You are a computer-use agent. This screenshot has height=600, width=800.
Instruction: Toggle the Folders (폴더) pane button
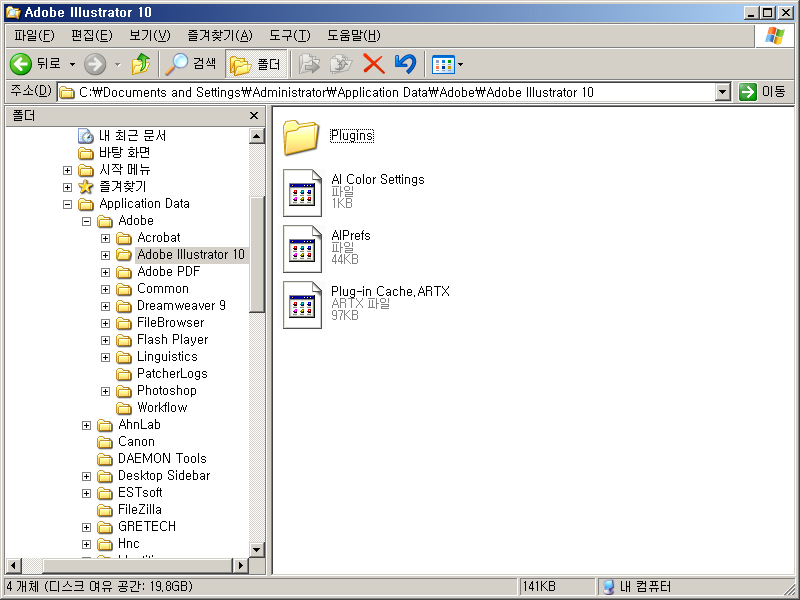point(256,64)
